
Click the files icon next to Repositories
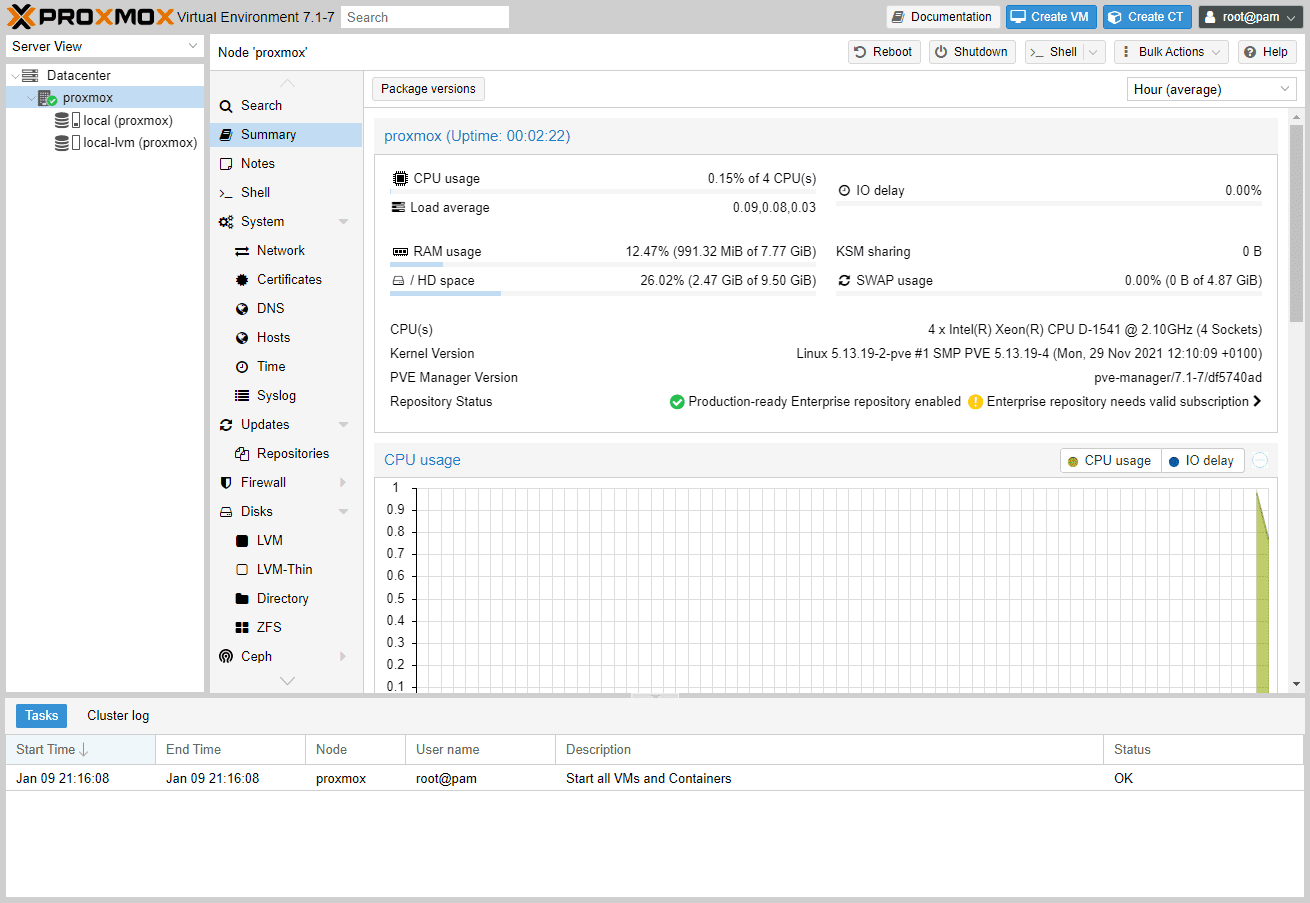[242, 454]
